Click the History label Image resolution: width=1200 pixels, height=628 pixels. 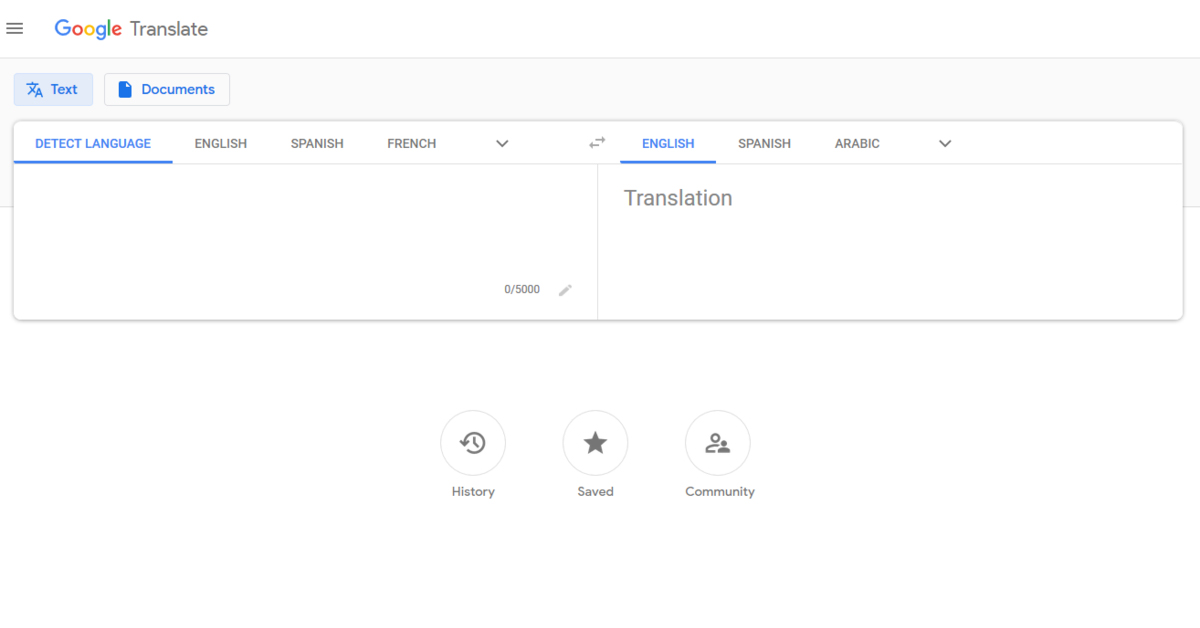click(473, 492)
